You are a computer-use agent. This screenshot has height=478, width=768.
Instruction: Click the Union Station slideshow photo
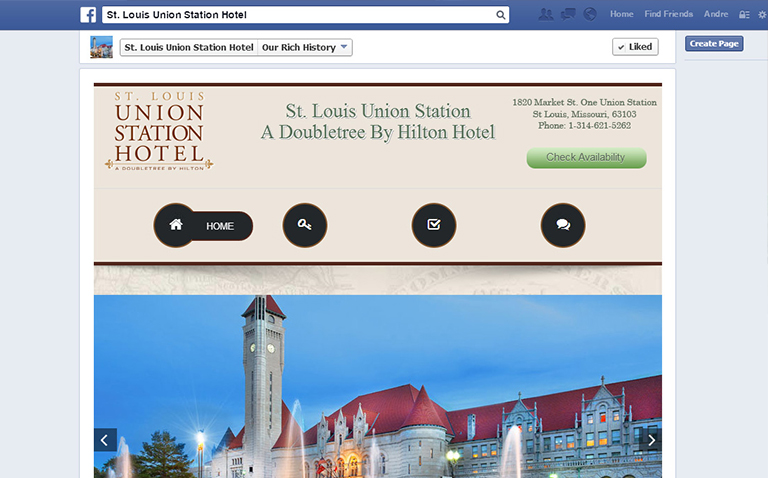pyautogui.click(x=378, y=386)
